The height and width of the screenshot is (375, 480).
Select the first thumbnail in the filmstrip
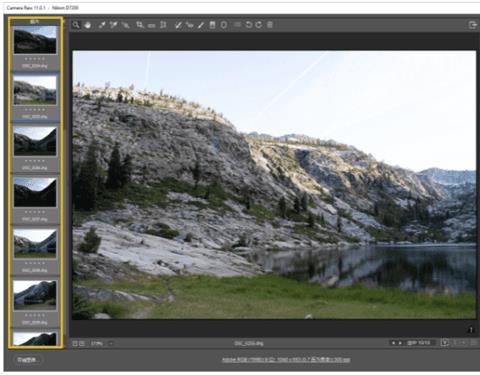(35, 40)
